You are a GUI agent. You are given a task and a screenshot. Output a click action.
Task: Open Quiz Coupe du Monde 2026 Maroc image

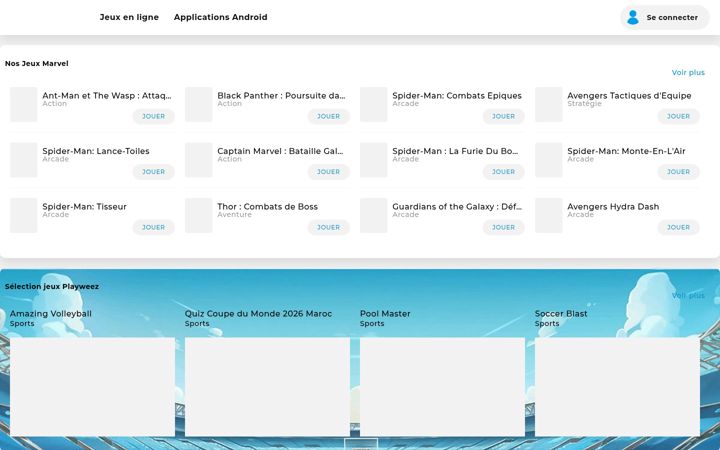pyautogui.click(x=267, y=387)
